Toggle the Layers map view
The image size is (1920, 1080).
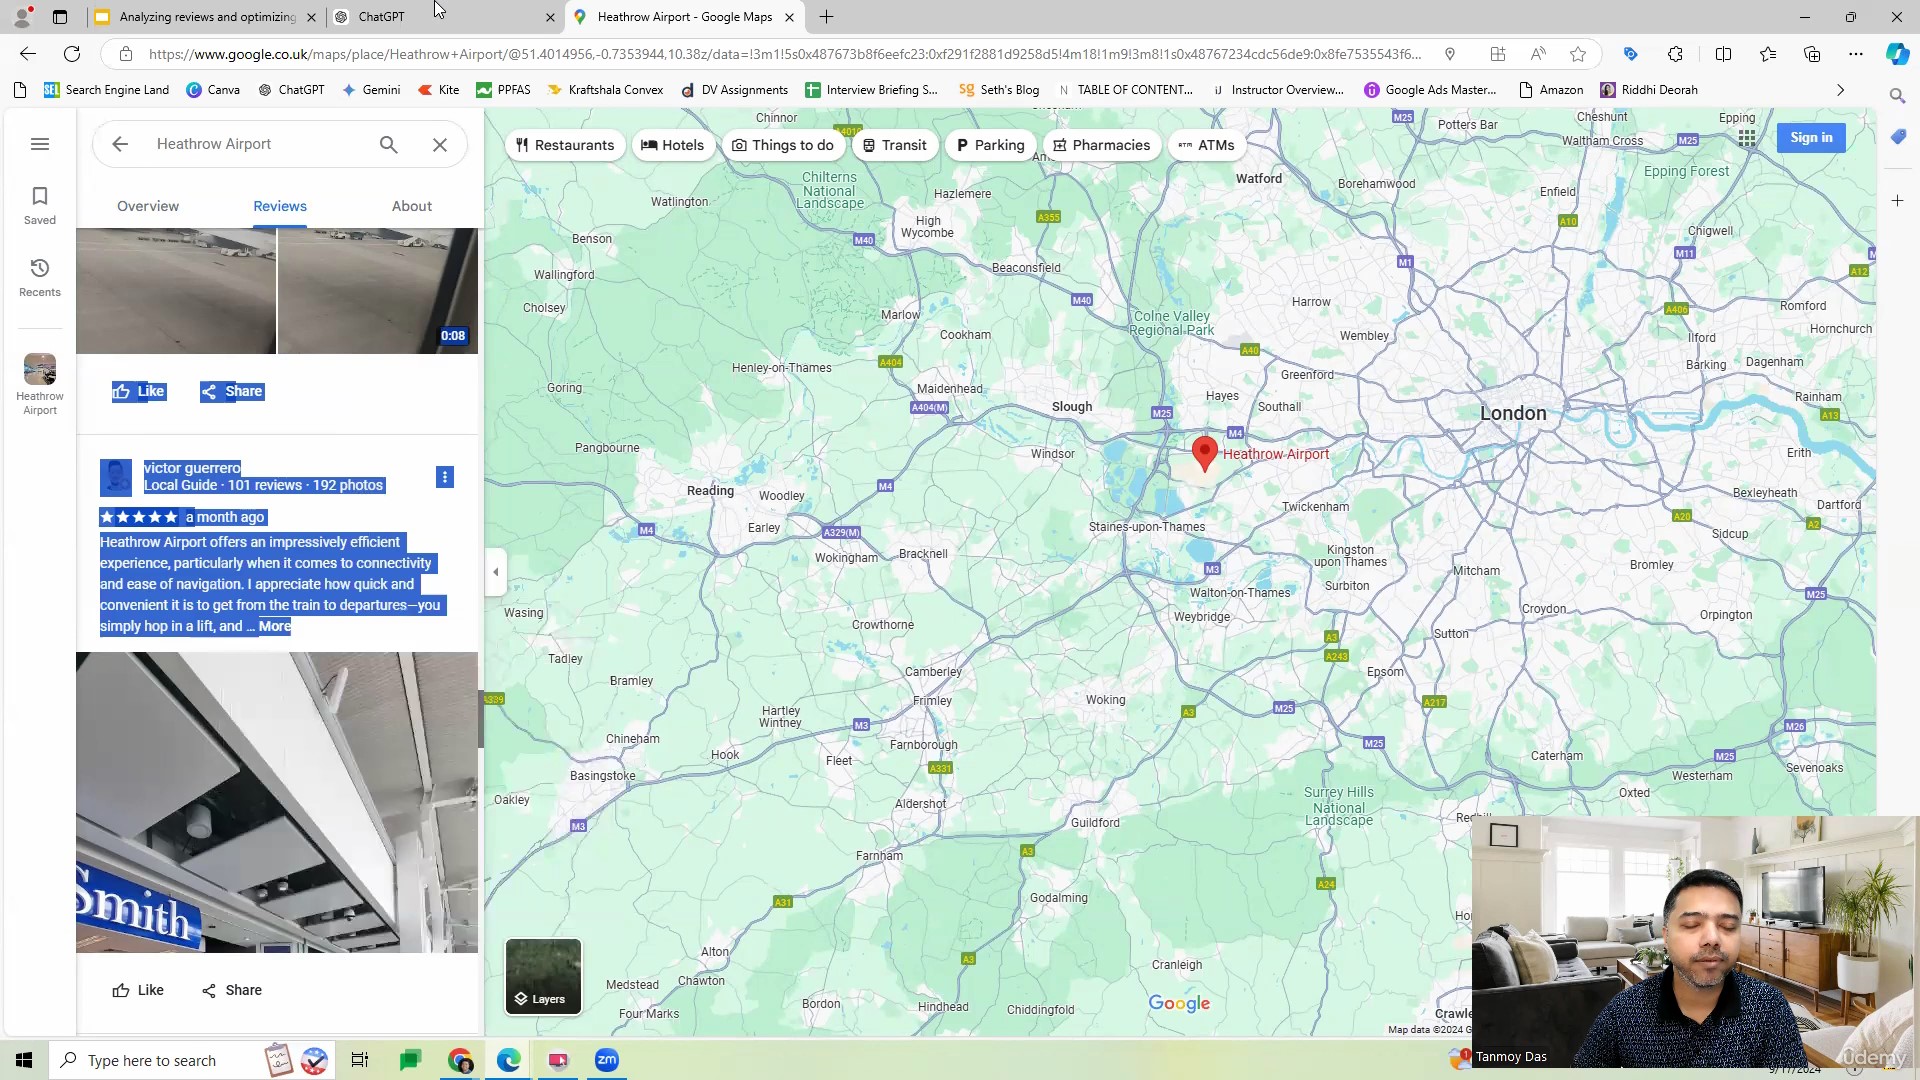tap(543, 976)
